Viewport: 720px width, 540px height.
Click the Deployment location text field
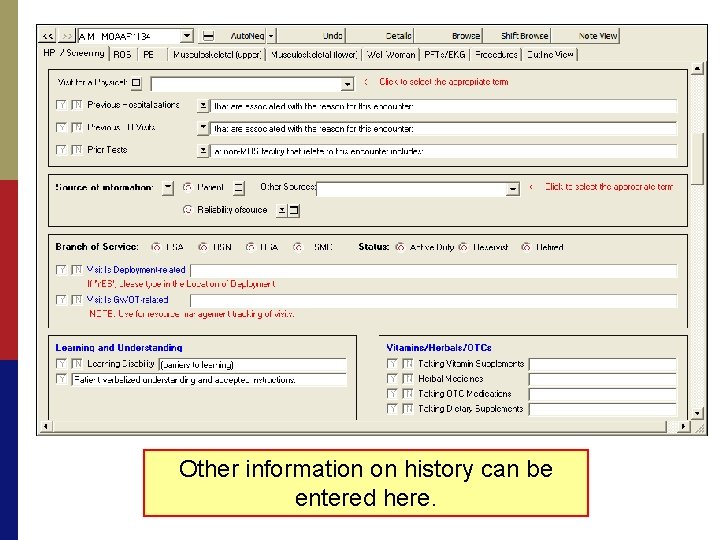(x=434, y=271)
